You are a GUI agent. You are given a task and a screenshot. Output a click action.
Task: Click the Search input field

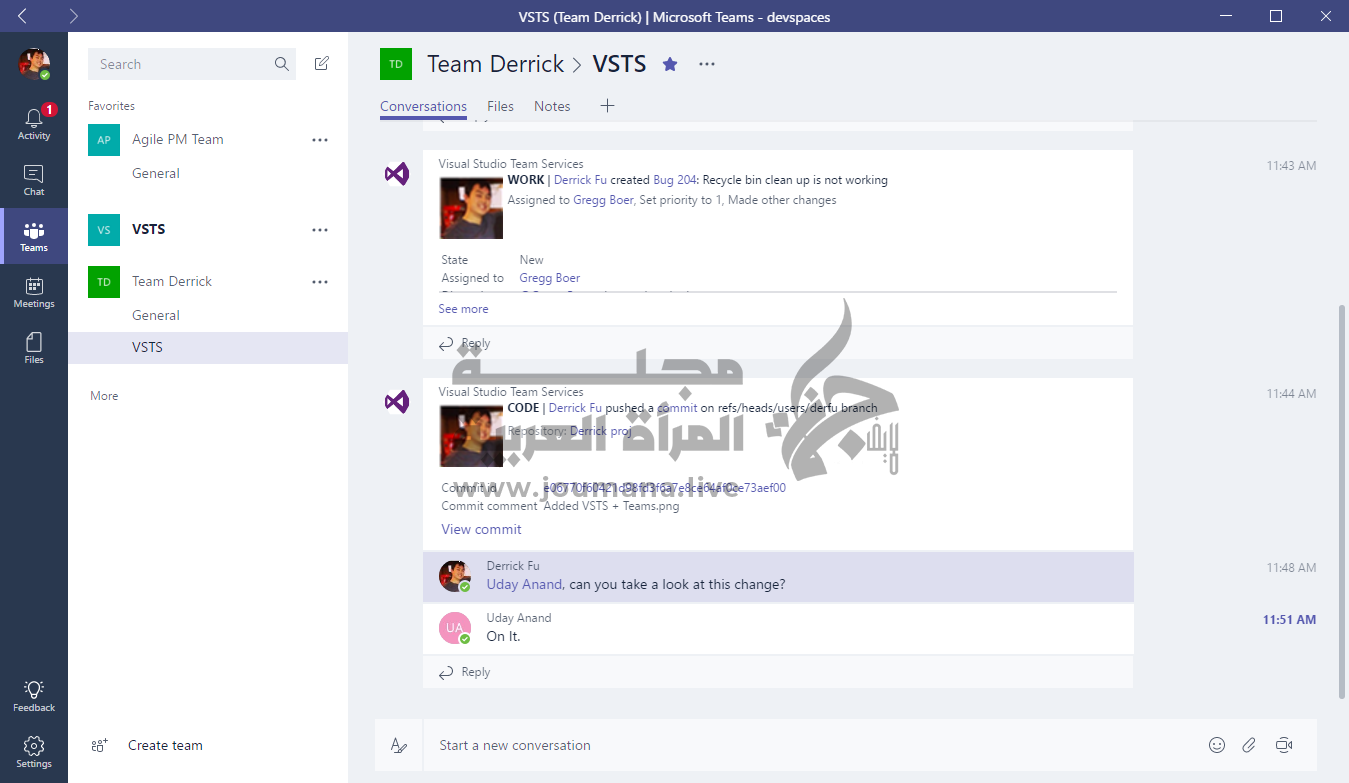[183, 64]
